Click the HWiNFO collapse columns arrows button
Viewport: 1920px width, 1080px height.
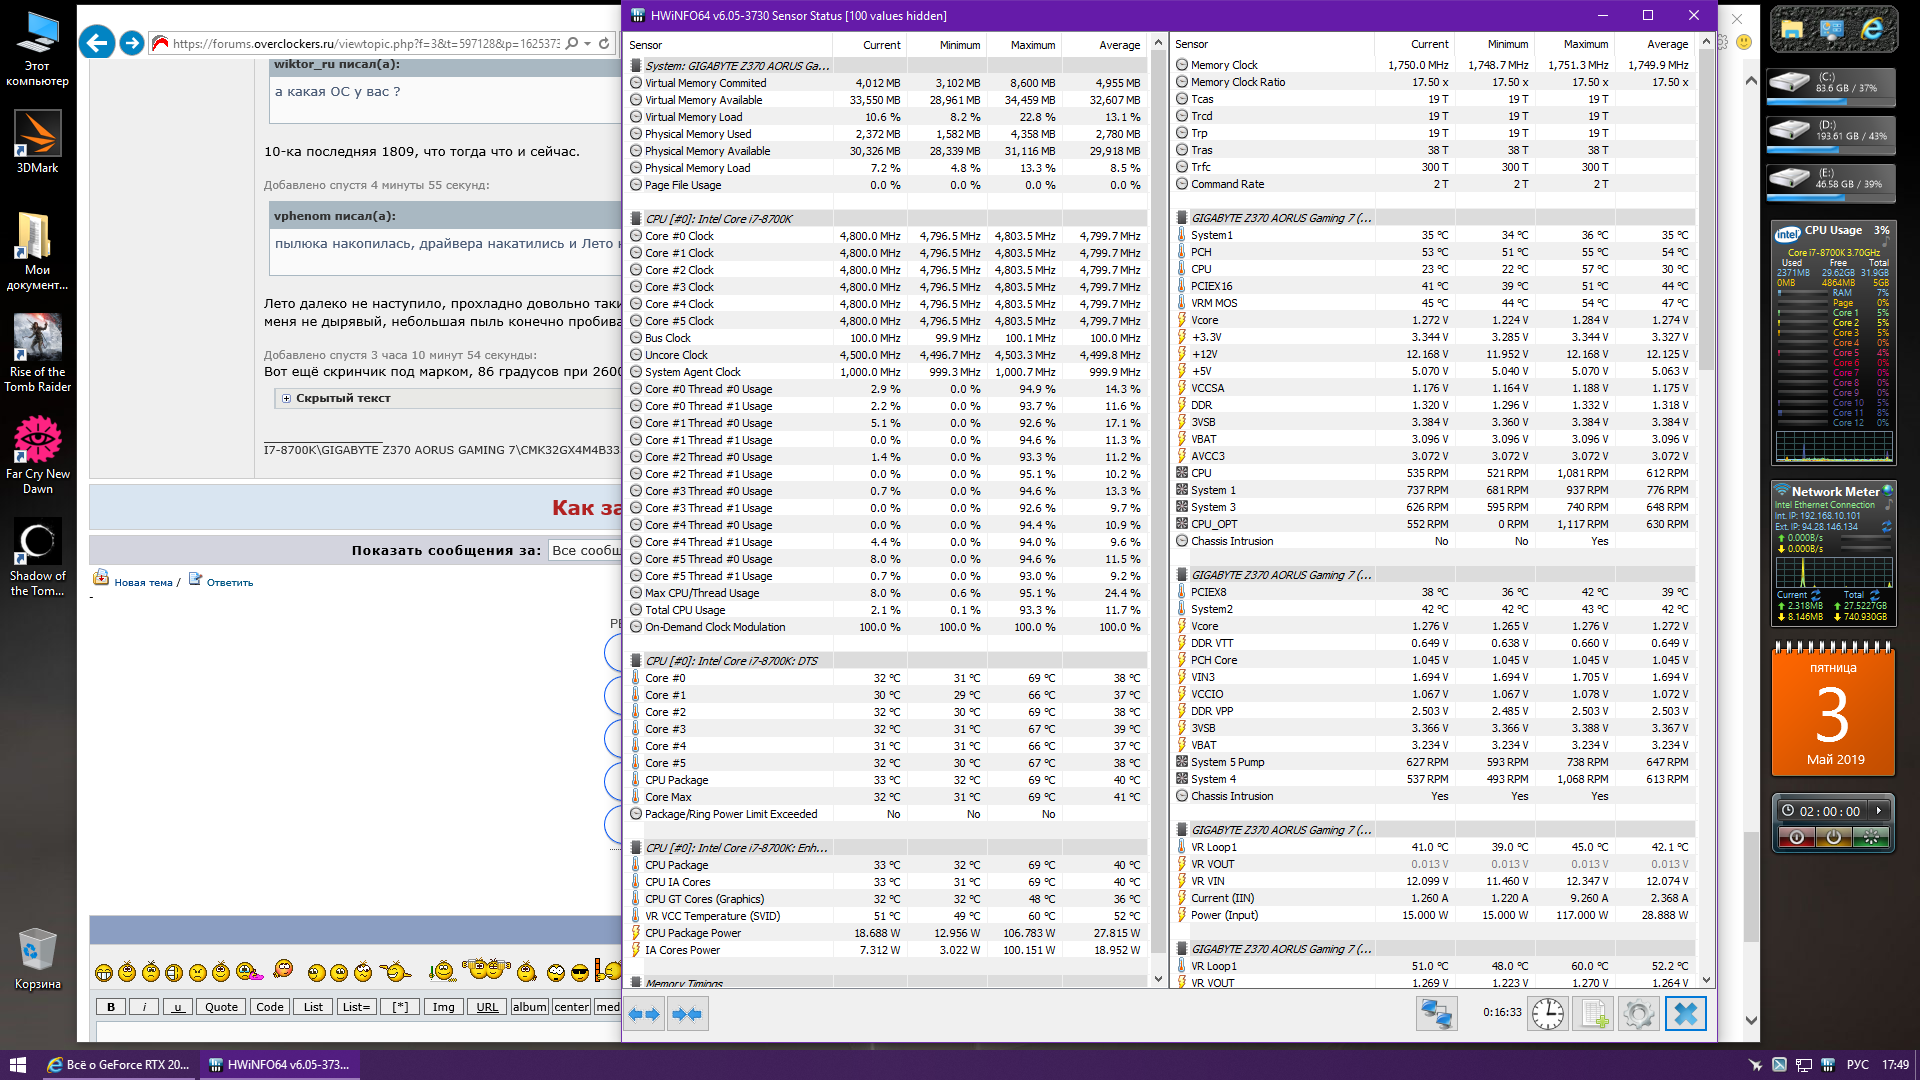pyautogui.click(x=687, y=1014)
